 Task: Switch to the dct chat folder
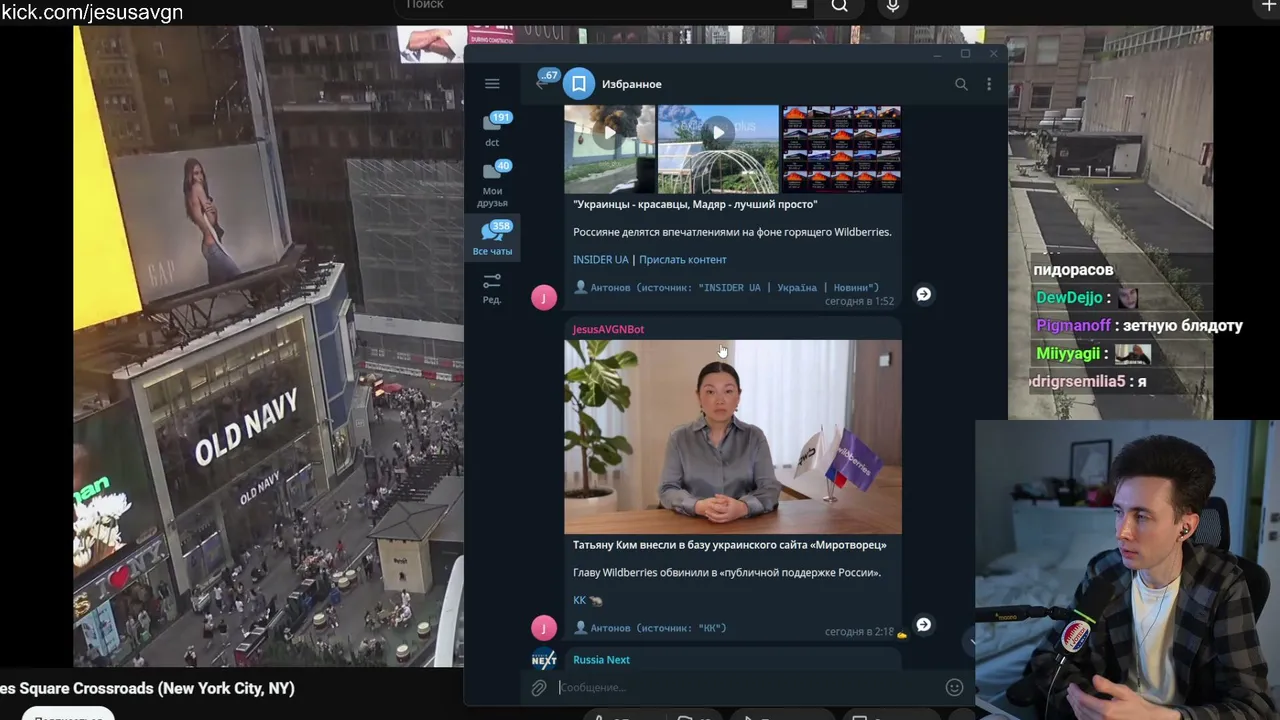pos(492,129)
